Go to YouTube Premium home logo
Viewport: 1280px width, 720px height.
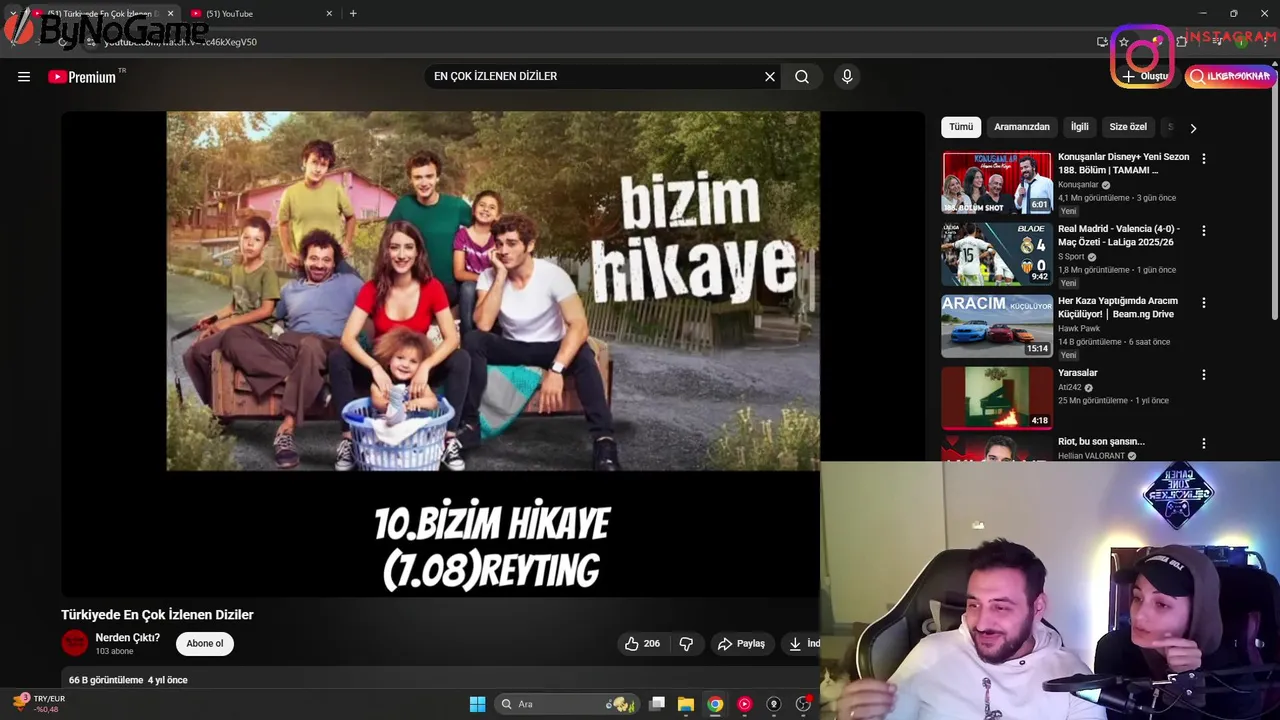point(82,77)
